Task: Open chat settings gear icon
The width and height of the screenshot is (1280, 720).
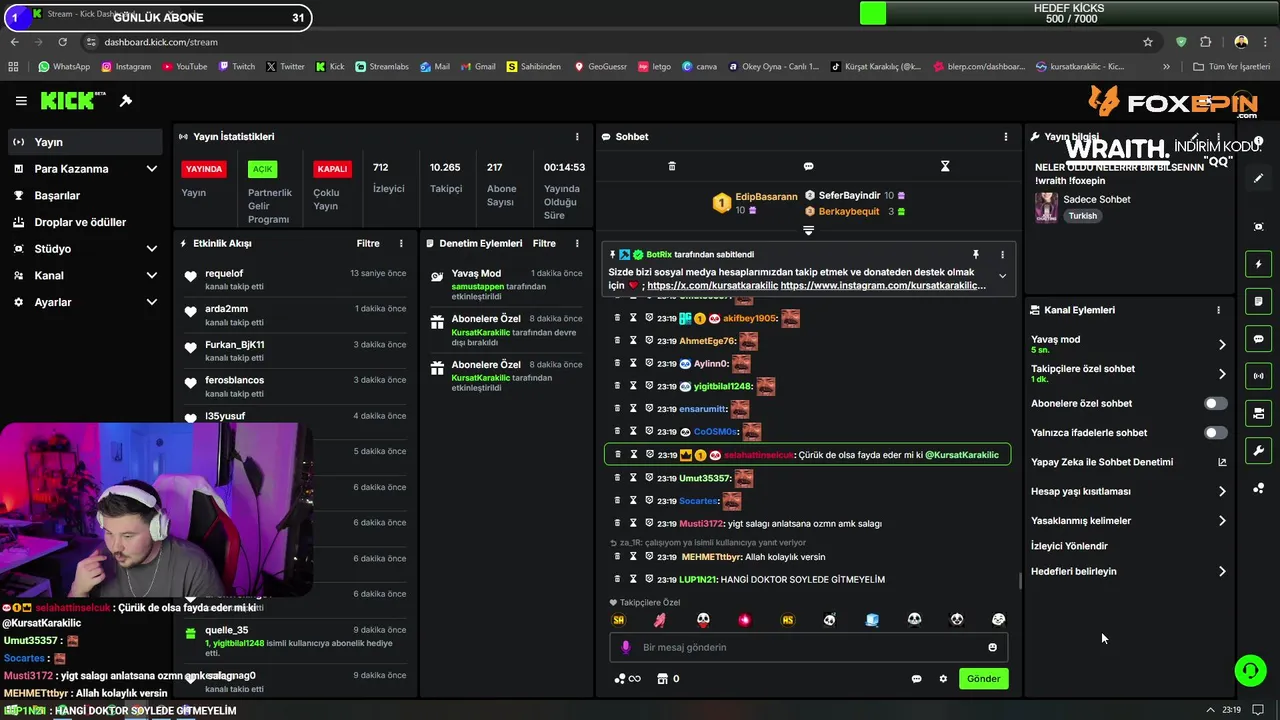Action: click(x=943, y=679)
